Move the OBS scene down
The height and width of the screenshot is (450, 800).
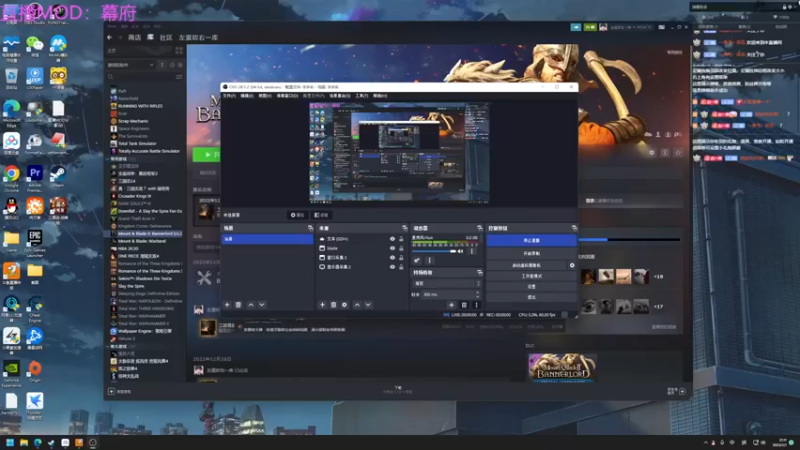262,305
